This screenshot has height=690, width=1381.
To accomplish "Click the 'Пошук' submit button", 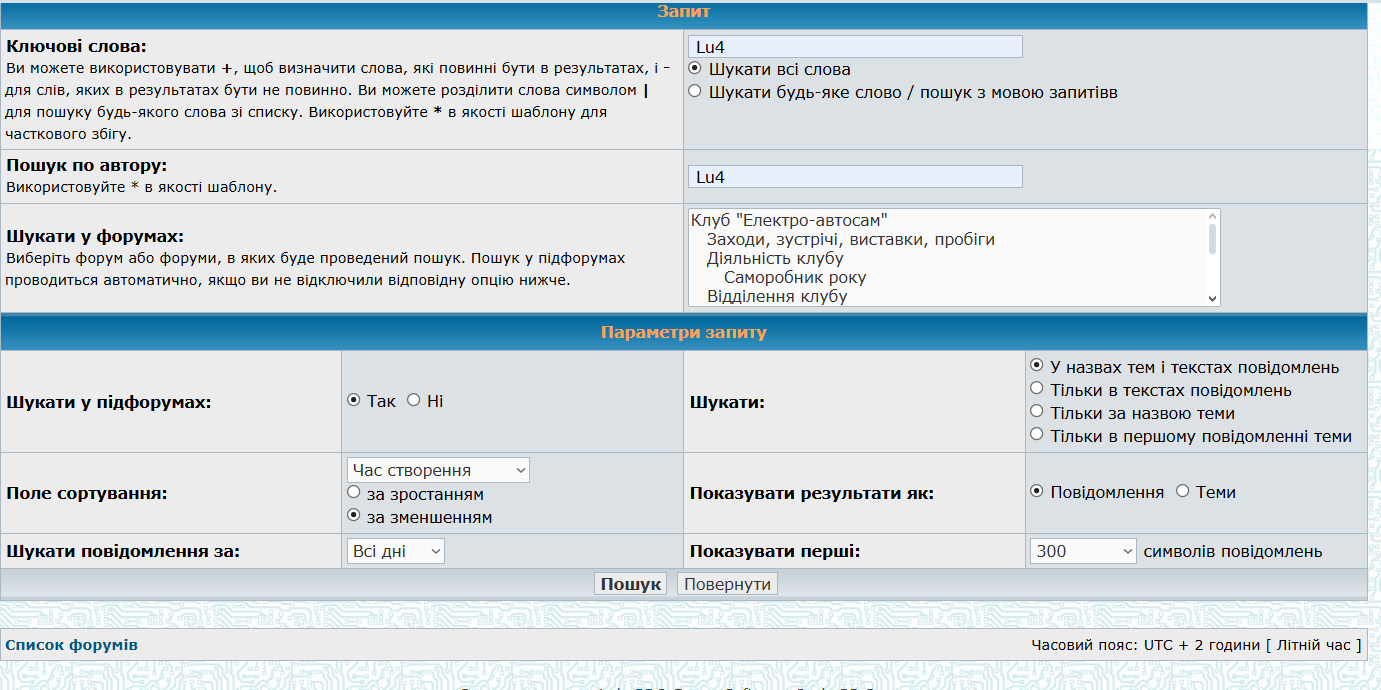I will (x=631, y=584).
